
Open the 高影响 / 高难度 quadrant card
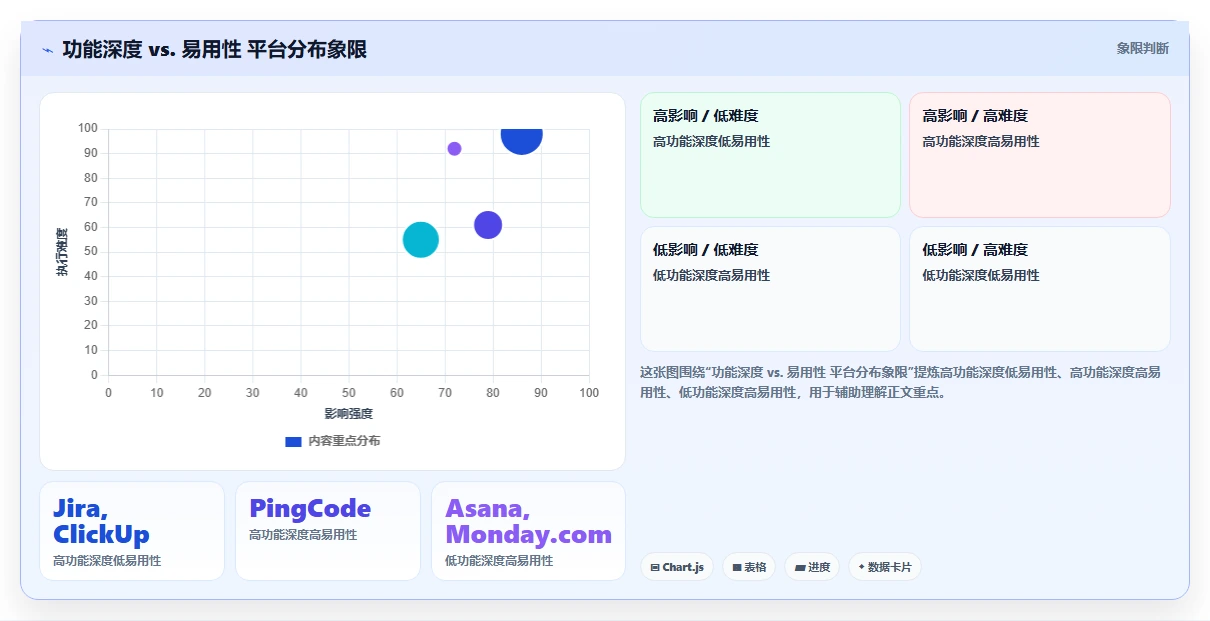[x=1039, y=155]
